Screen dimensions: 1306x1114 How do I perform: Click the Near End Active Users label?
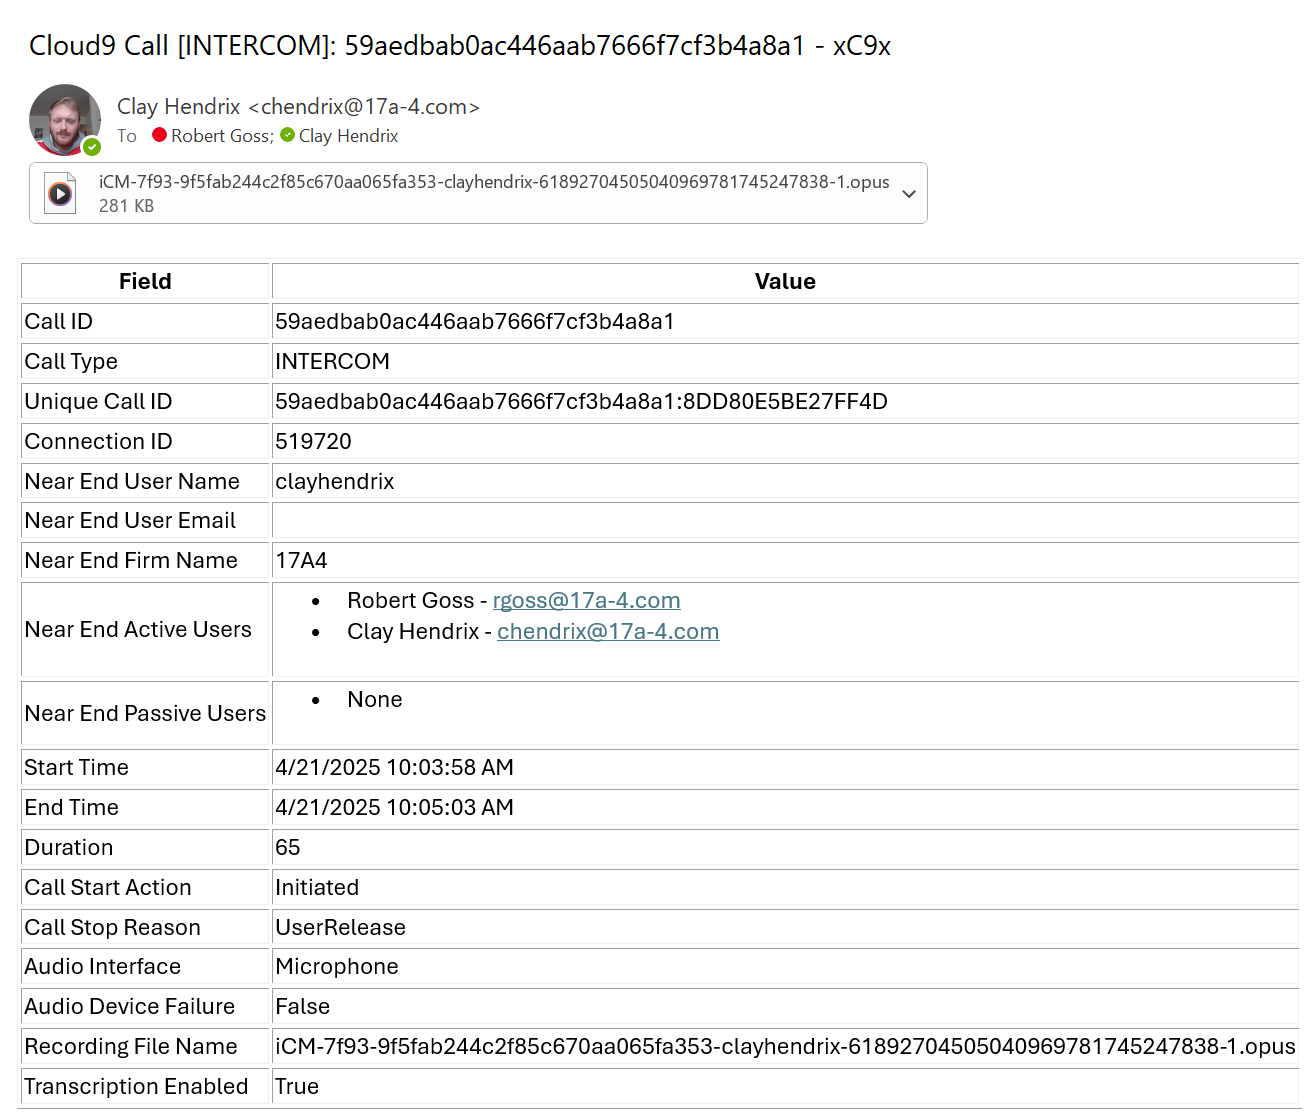138,629
